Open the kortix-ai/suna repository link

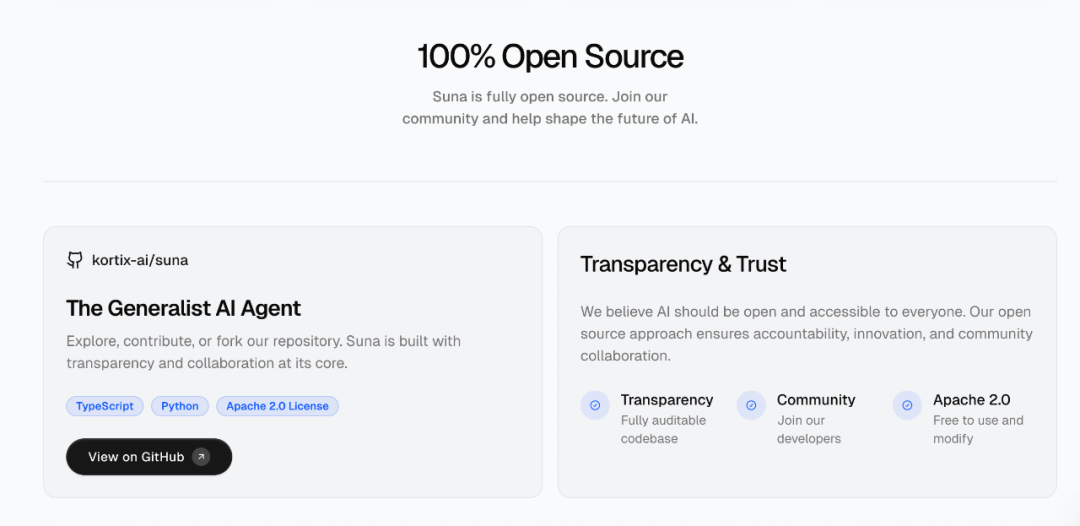(x=127, y=260)
